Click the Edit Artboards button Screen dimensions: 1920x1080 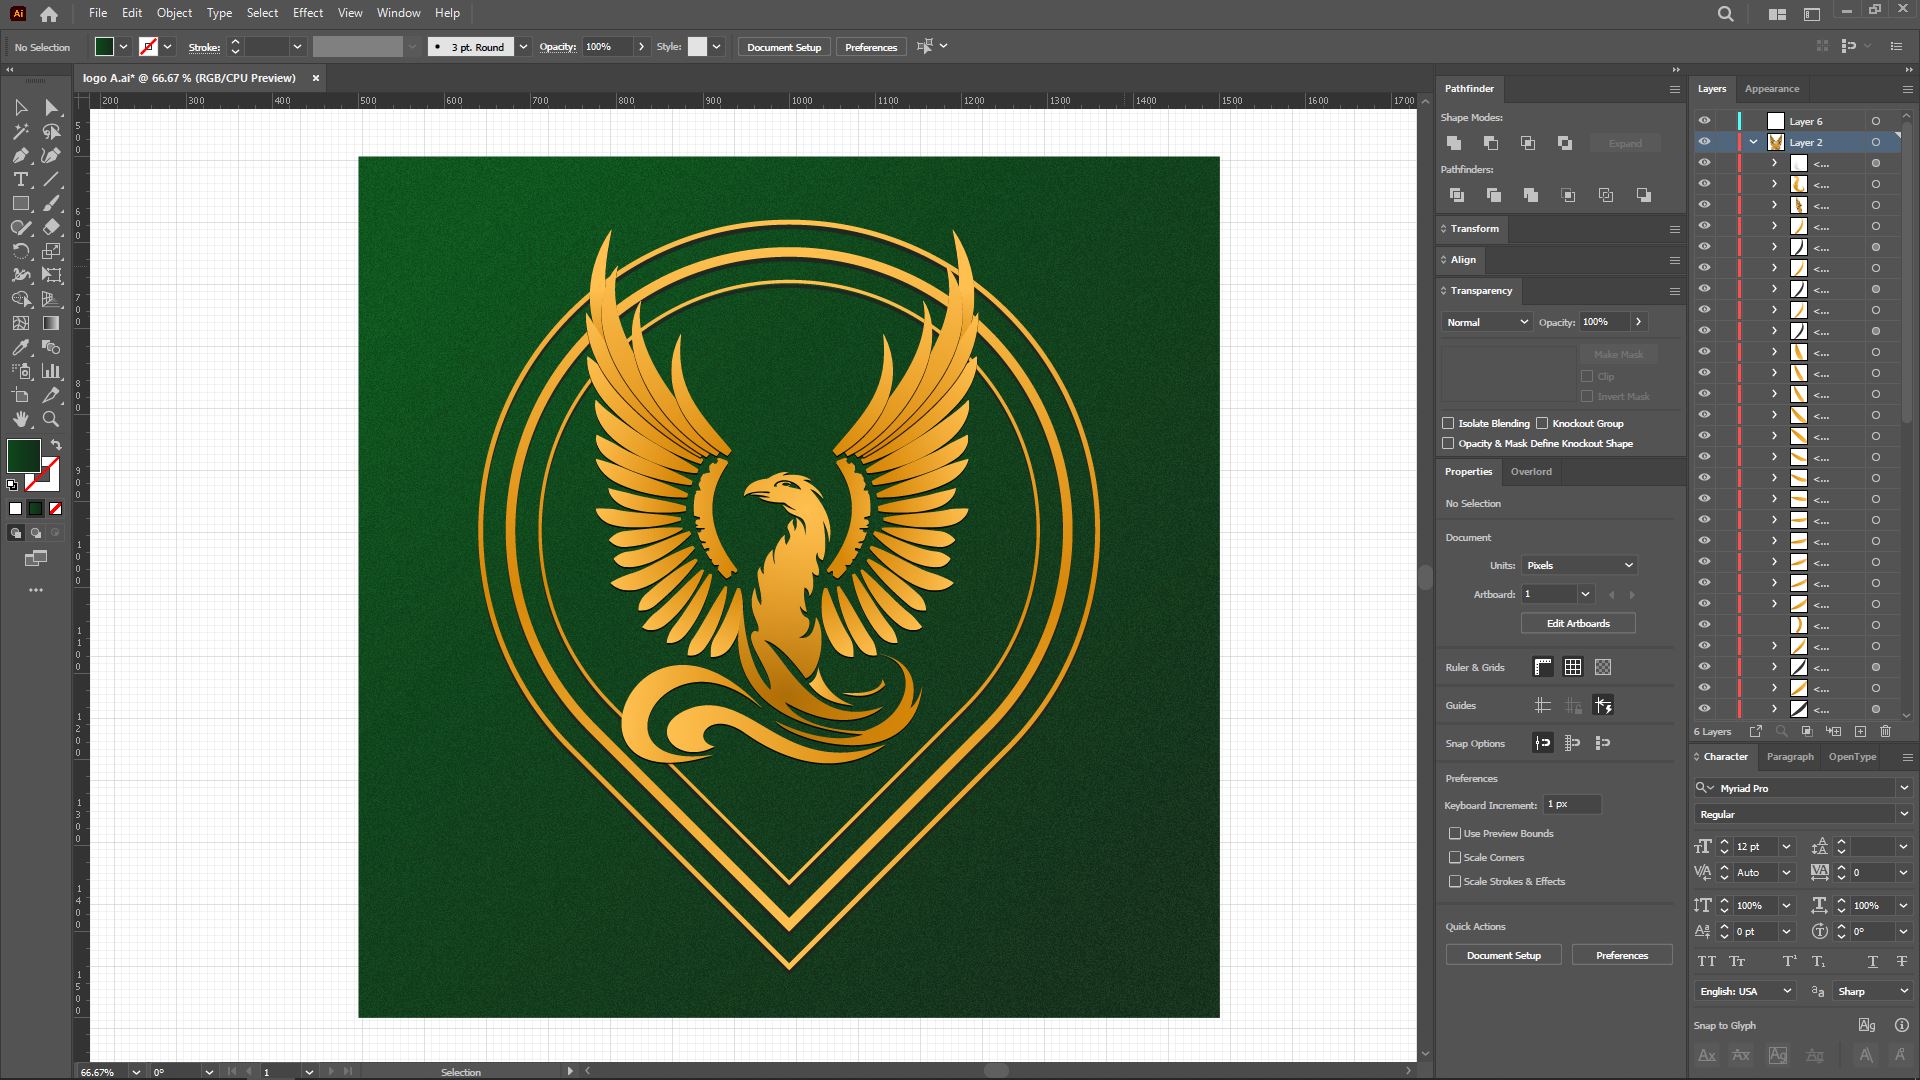coord(1577,623)
